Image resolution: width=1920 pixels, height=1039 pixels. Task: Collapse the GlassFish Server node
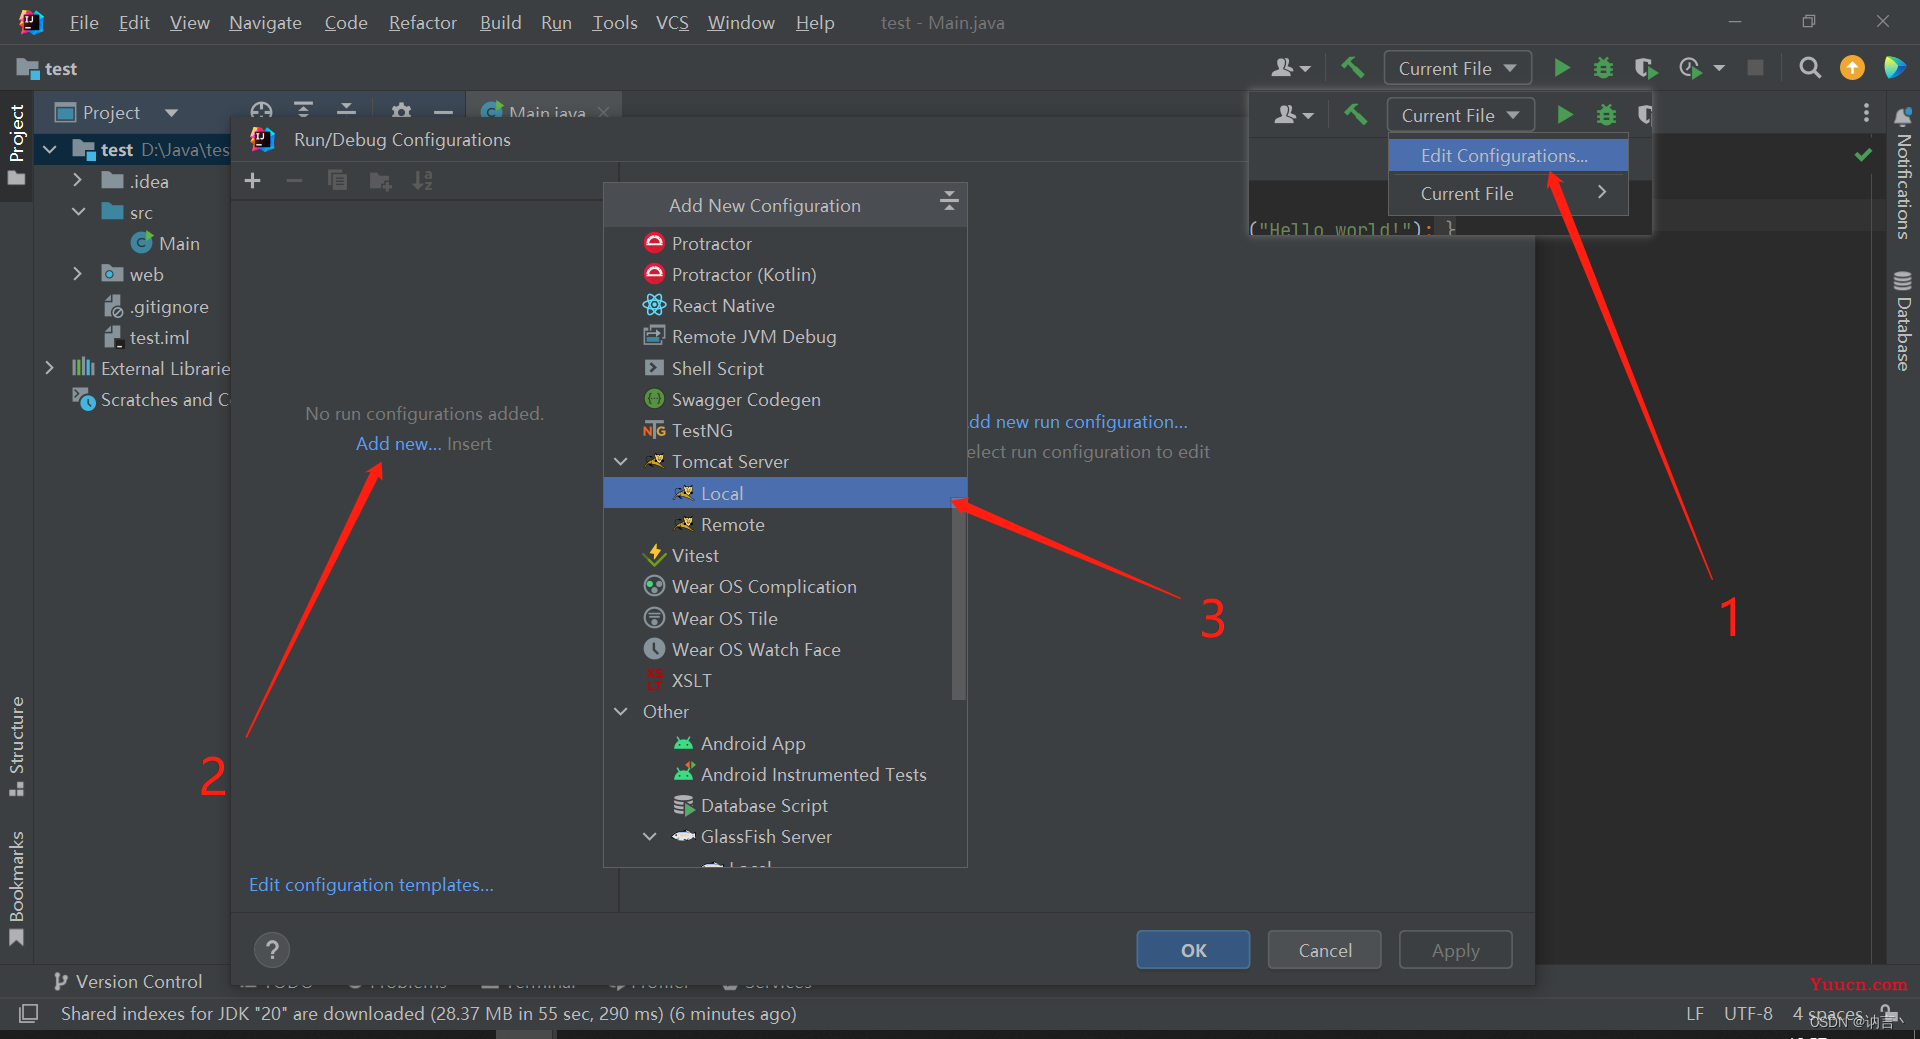[650, 836]
